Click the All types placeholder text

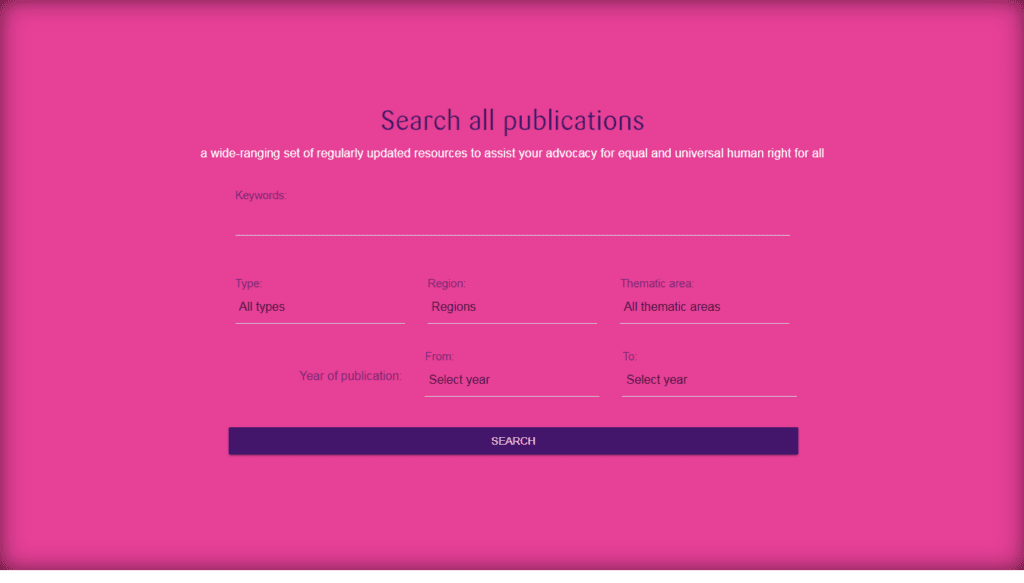[262, 307]
